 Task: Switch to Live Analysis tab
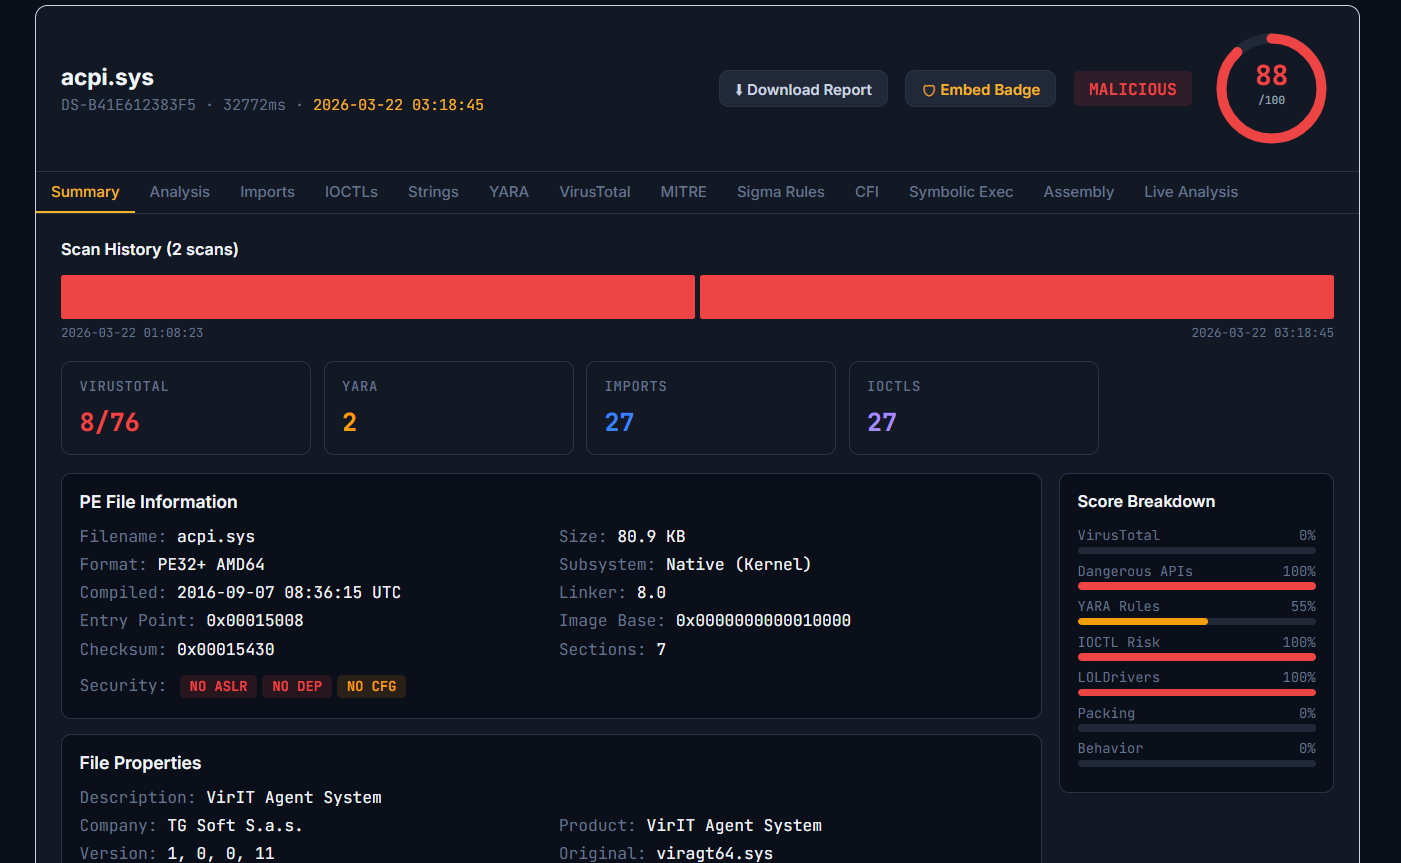pos(1191,192)
